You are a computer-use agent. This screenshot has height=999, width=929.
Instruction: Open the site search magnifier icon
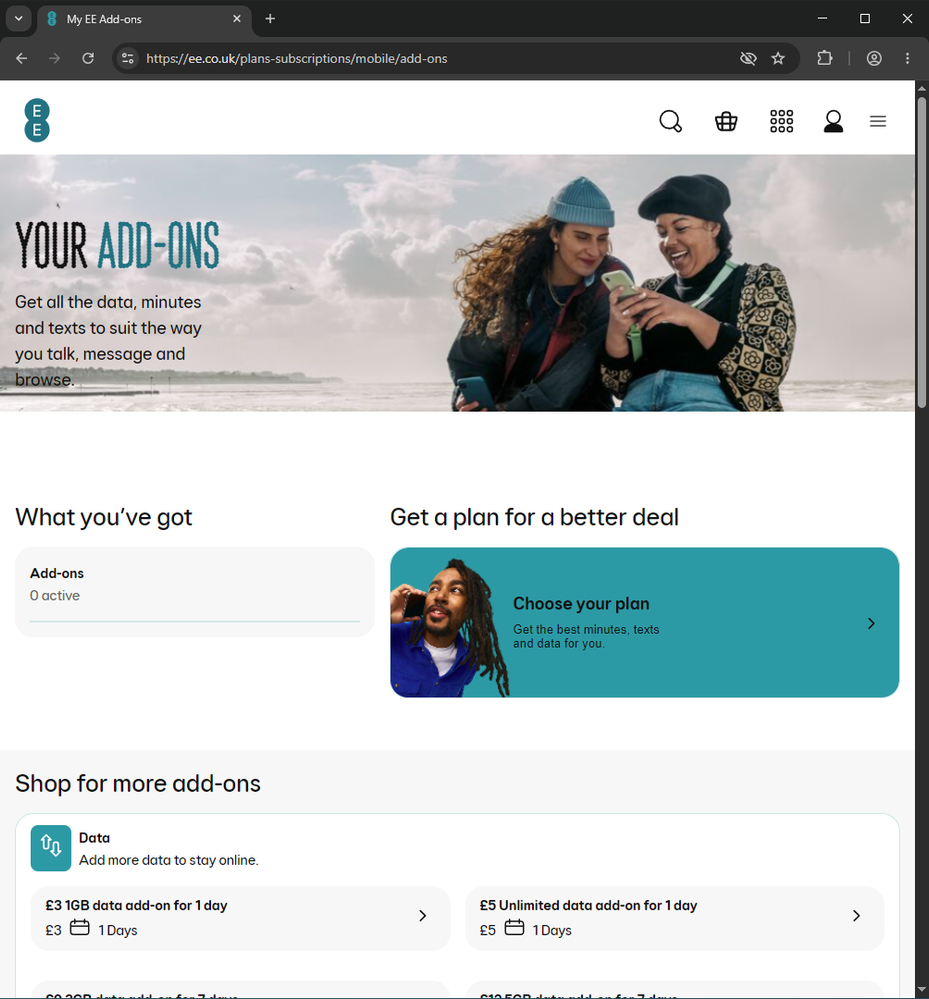point(670,121)
